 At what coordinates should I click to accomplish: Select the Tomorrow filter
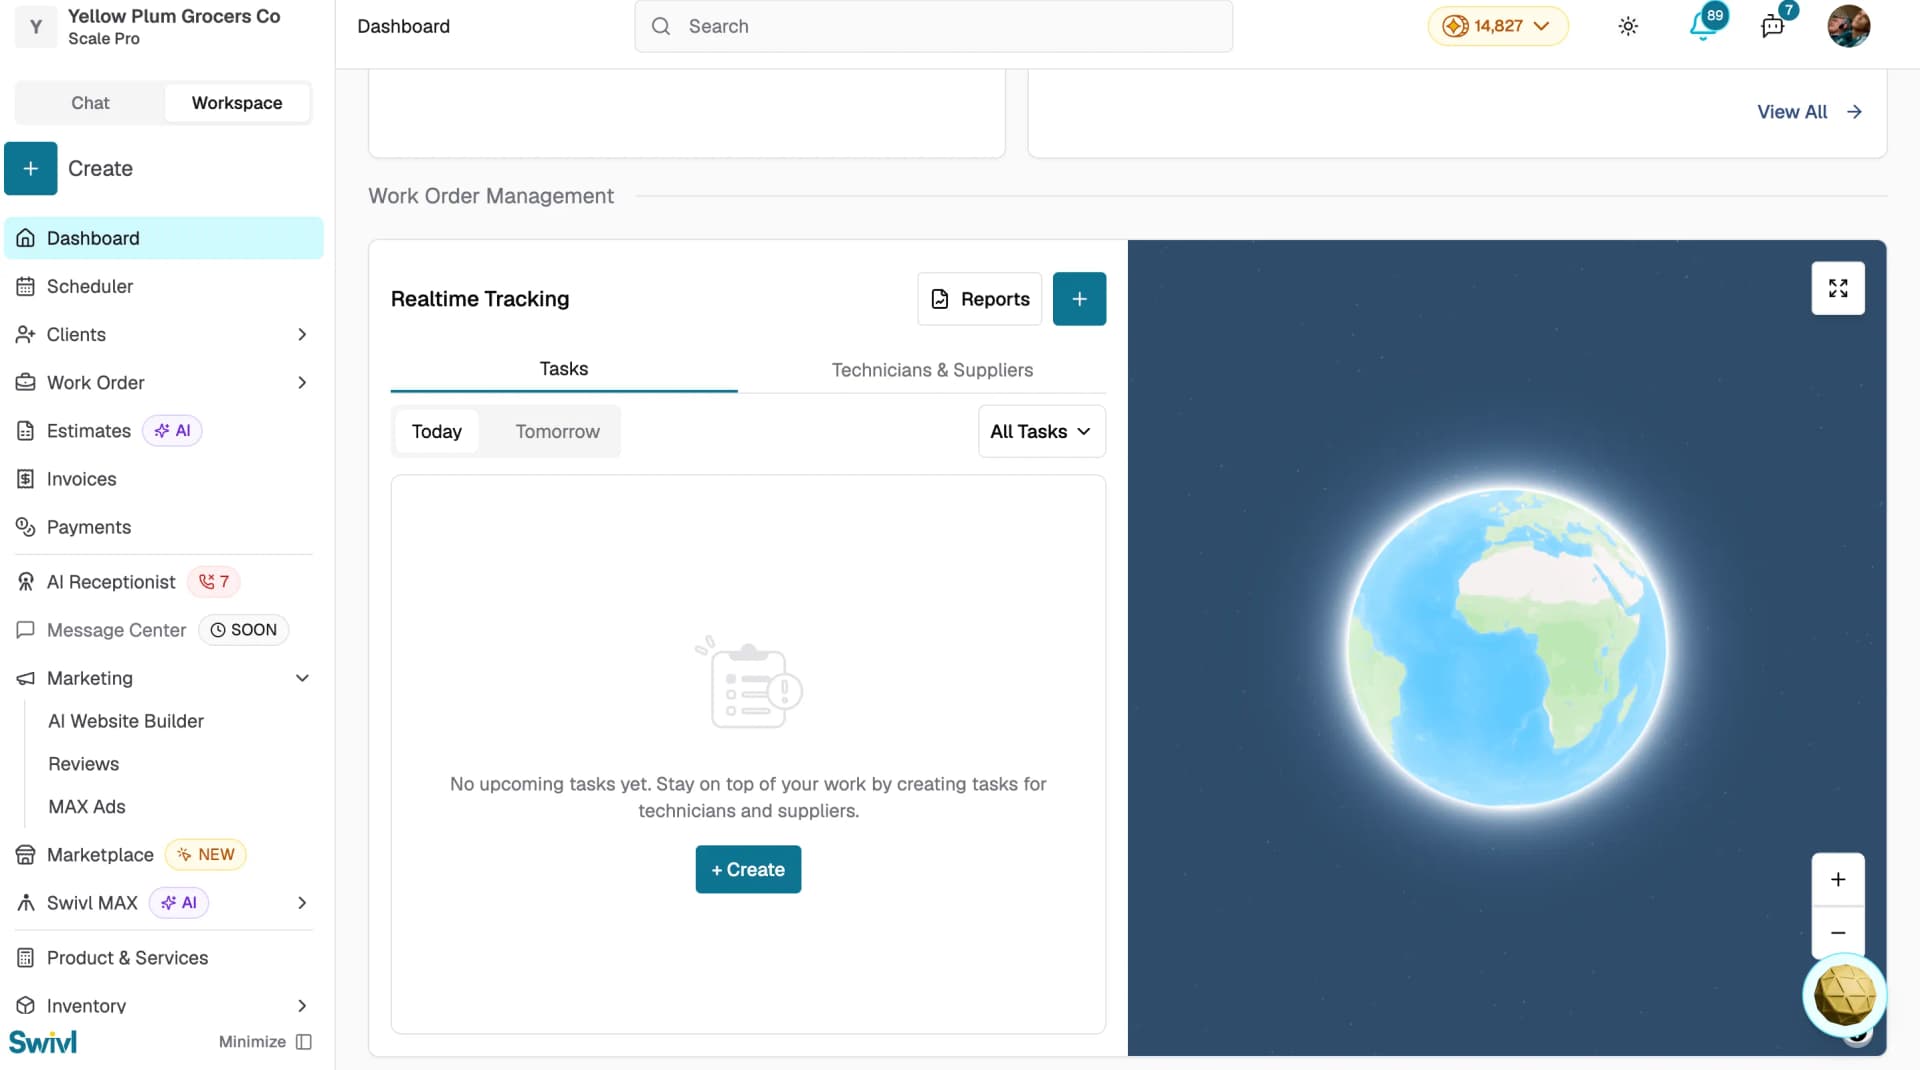(558, 431)
